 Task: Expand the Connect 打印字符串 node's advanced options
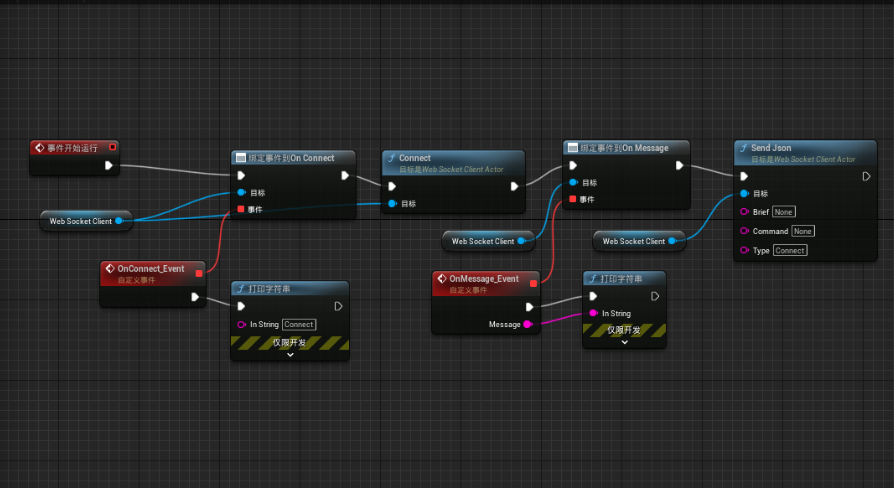[x=290, y=354]
